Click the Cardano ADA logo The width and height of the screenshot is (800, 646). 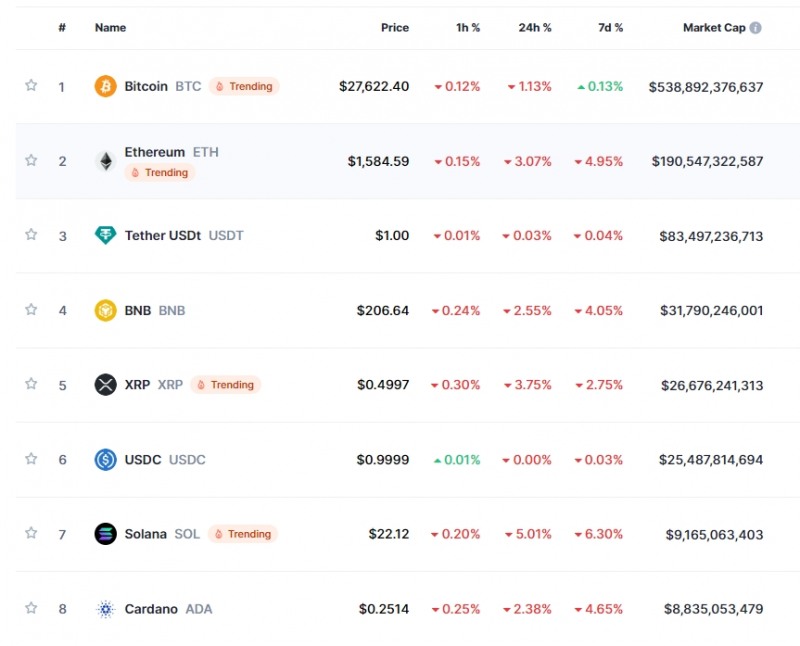tap(103, 608)
